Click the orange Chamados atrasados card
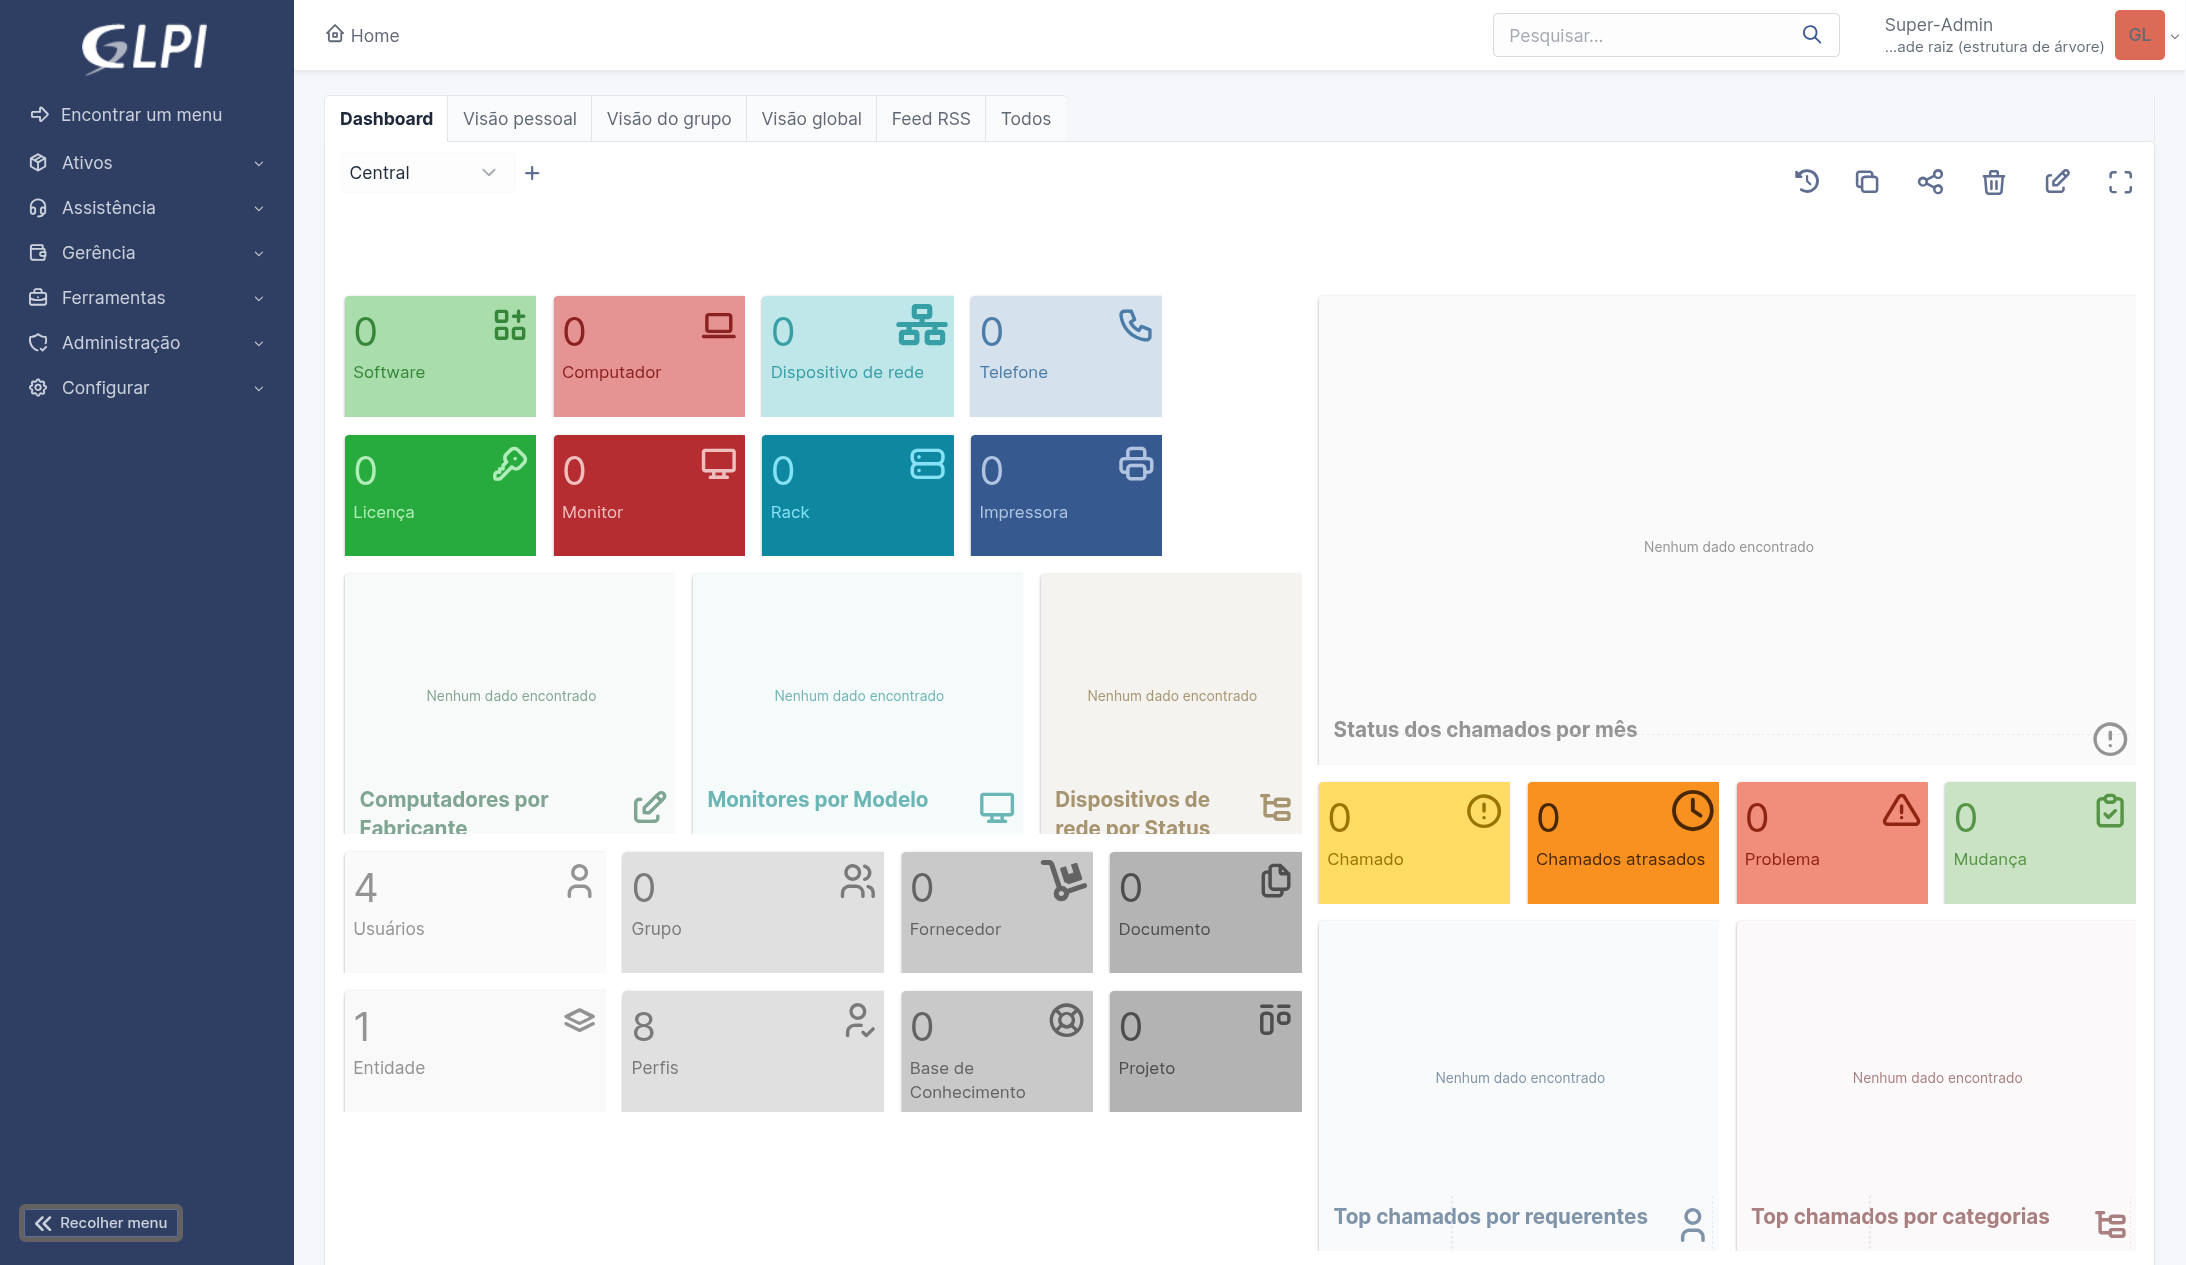The image size is (2186, 1265). point(1622,842)
